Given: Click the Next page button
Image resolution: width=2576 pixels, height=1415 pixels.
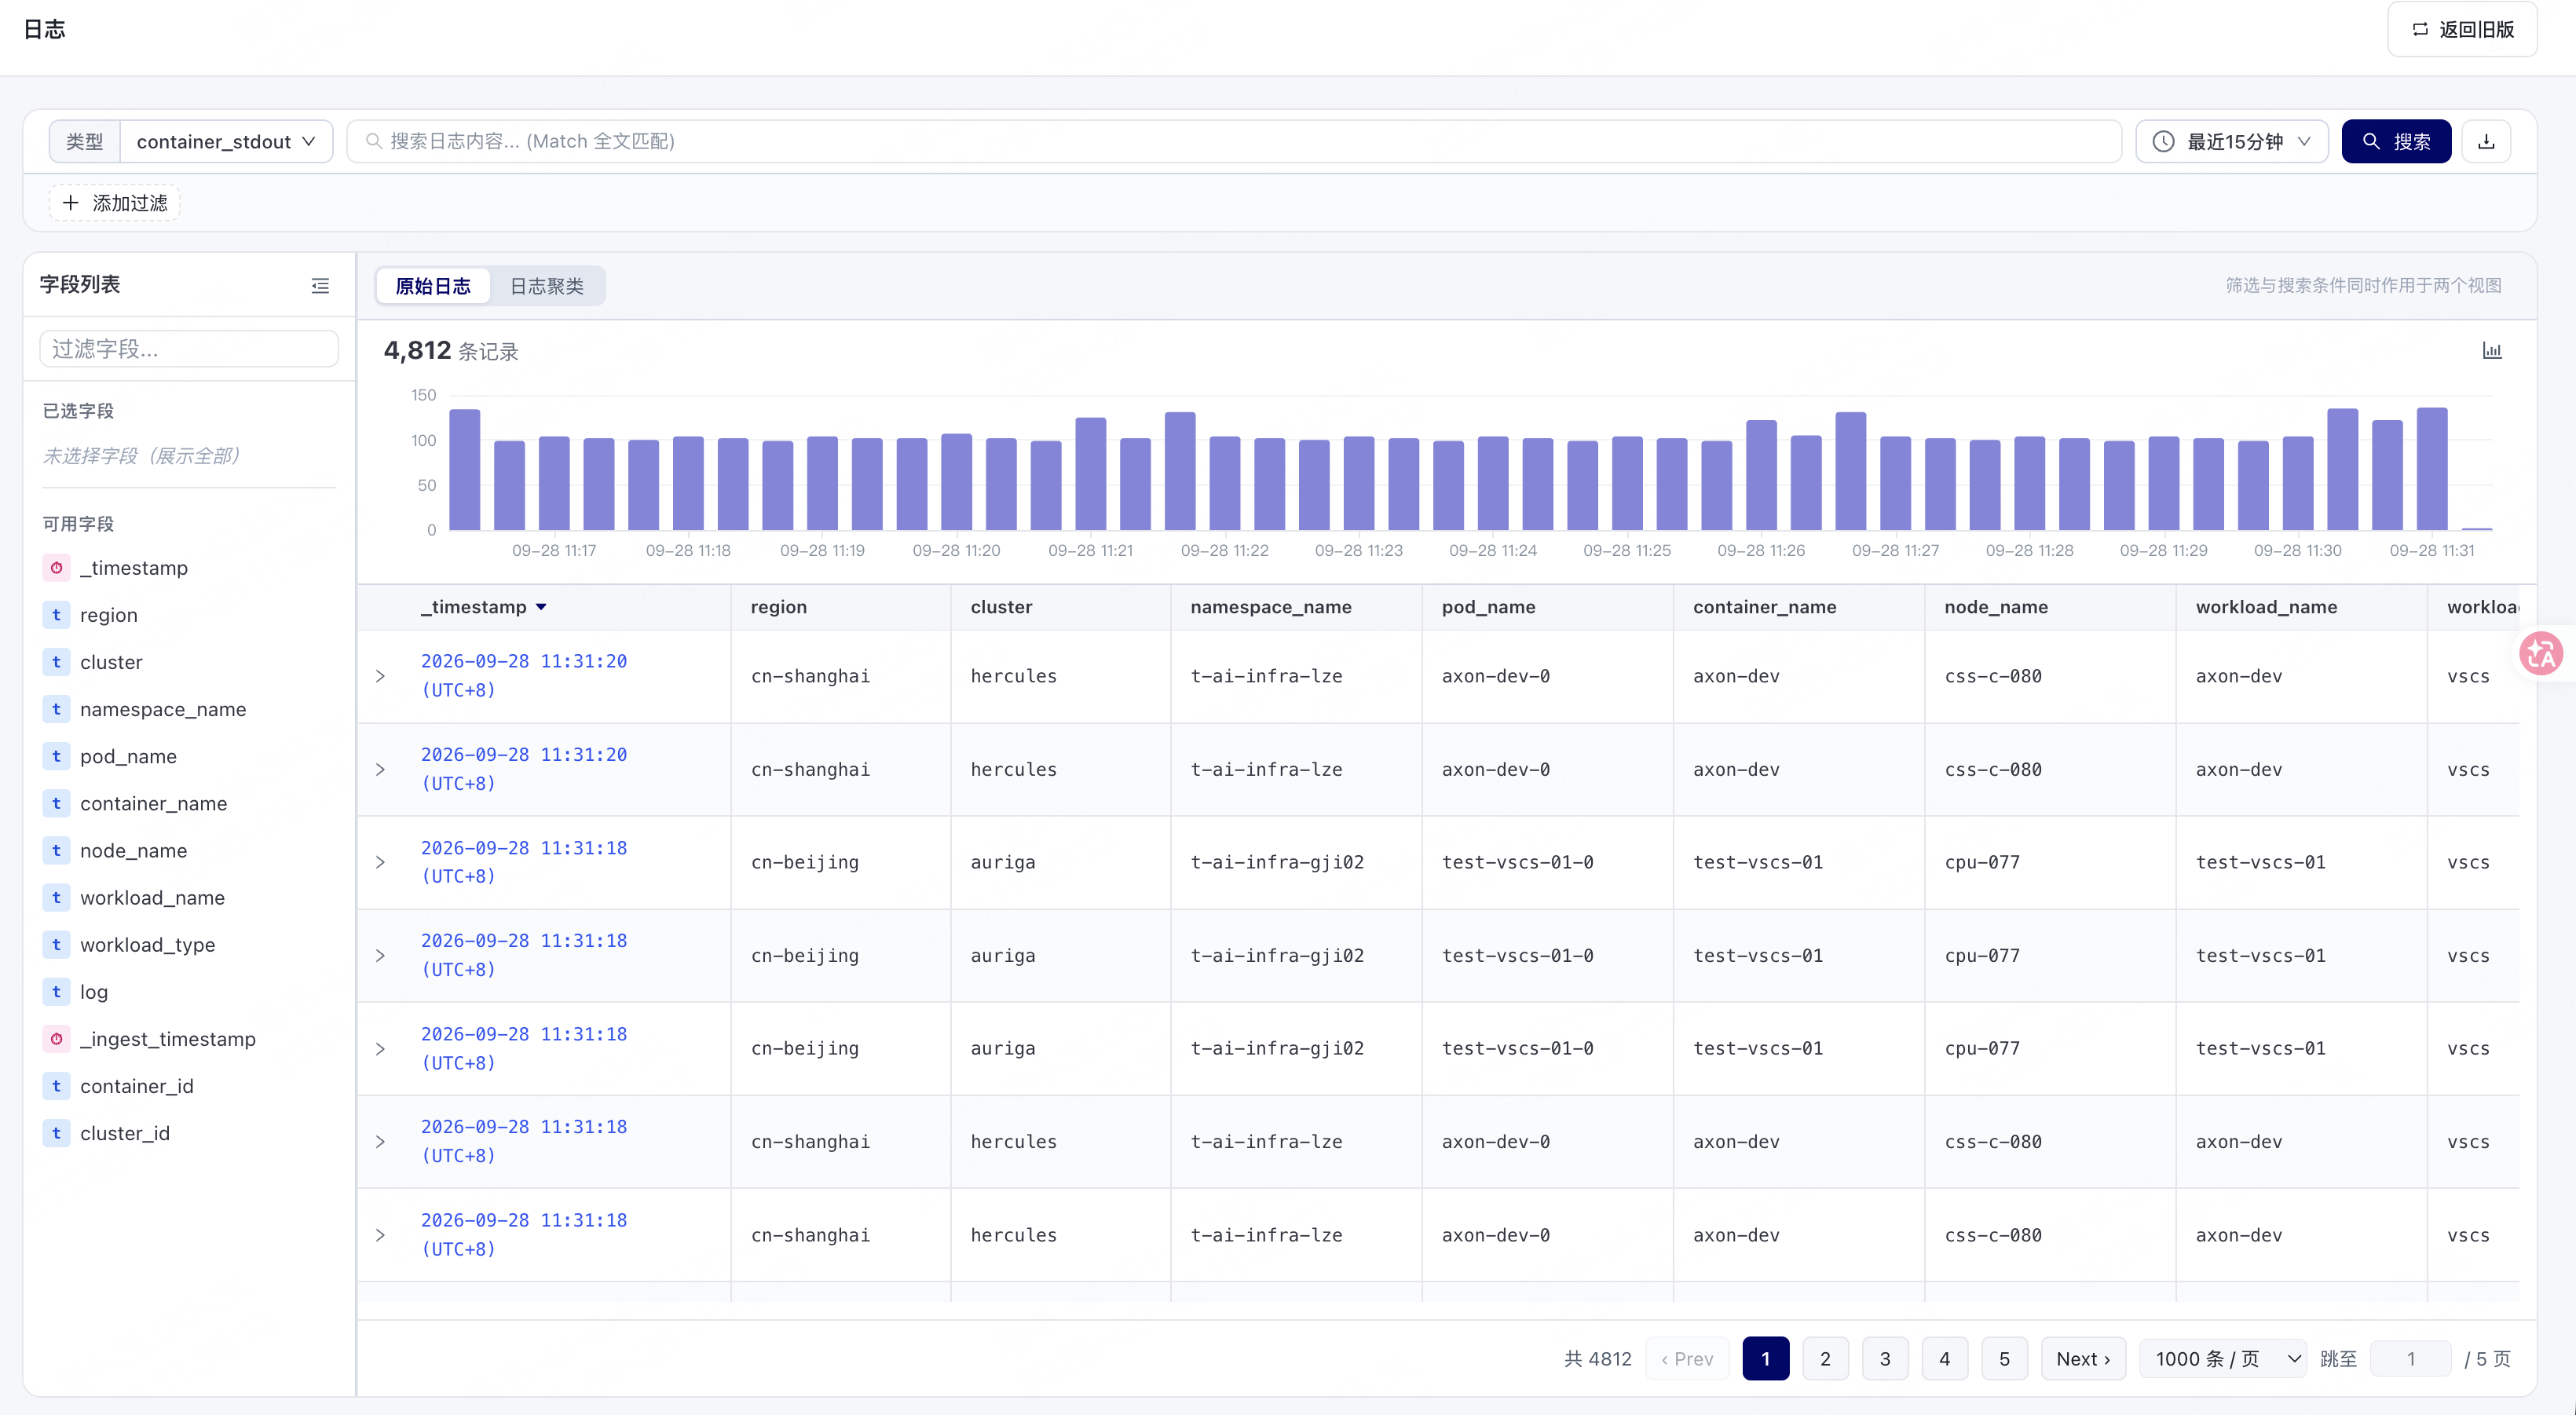Looking at the screenshot, I should (x=2083, y=1359).
